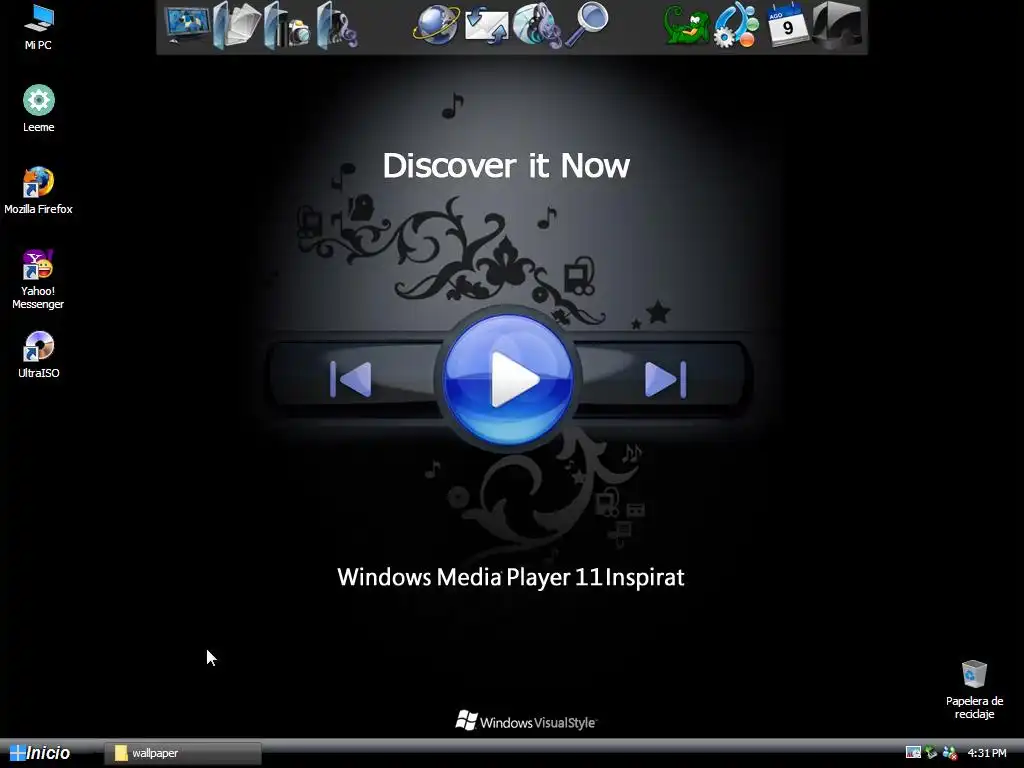1024x768 pixels.
Task: Launch Mozilla Firefox from the desktop
Action: pos(39,191)
